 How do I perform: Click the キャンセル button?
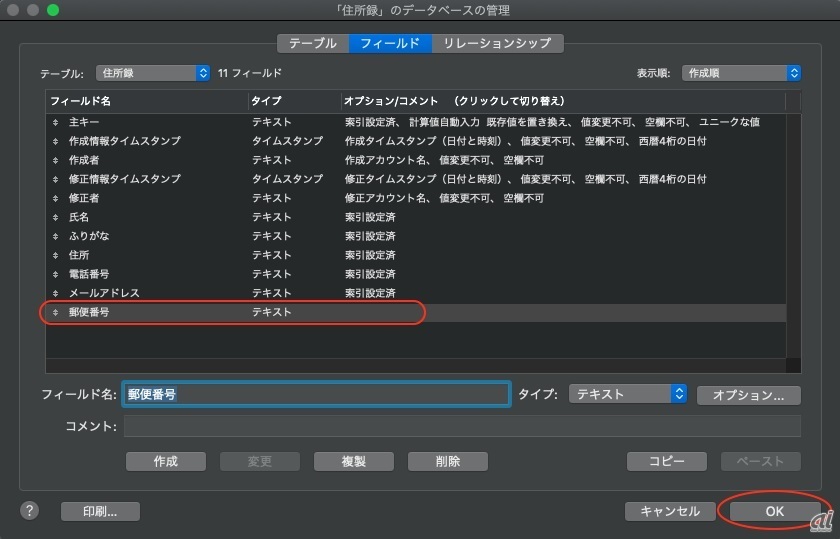click(x=670, y=512)
